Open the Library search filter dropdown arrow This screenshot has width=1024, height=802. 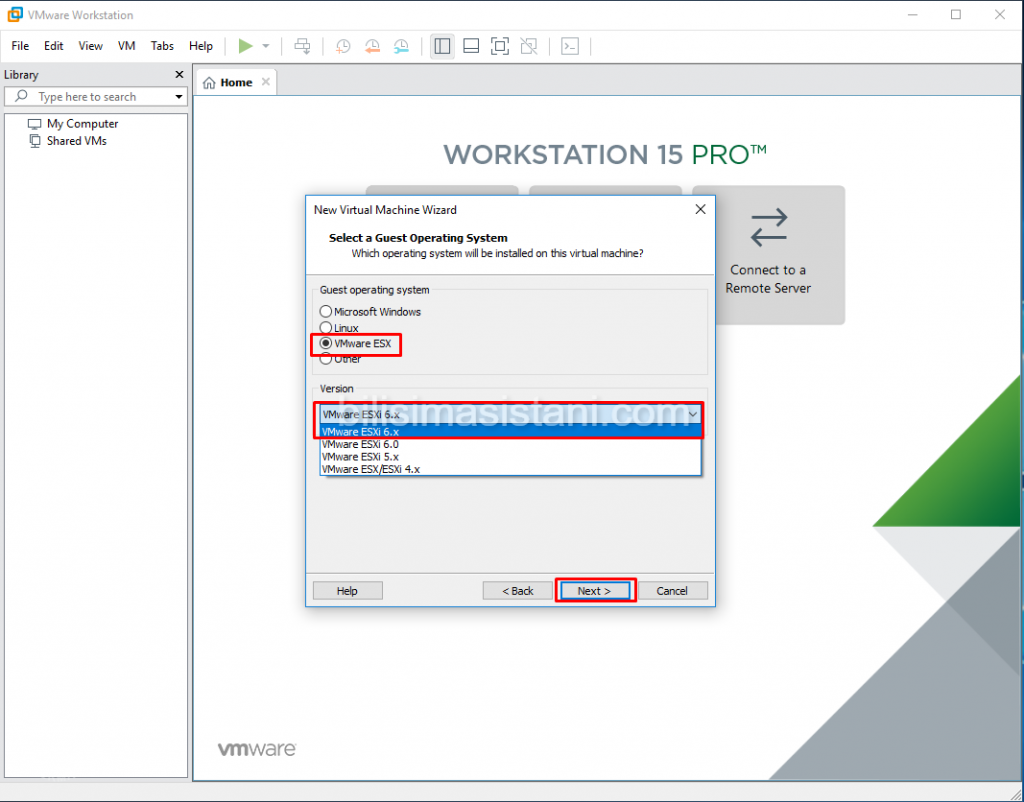[x=178, y=97]
